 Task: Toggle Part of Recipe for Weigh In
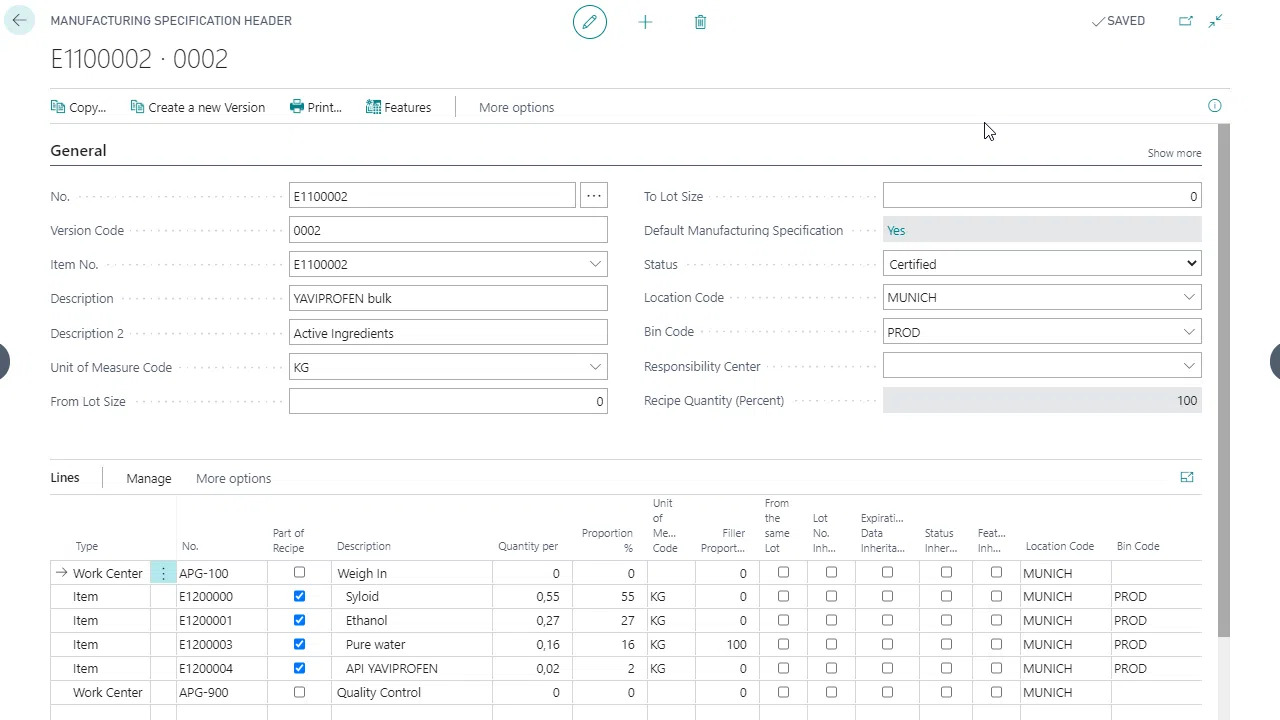299,573
